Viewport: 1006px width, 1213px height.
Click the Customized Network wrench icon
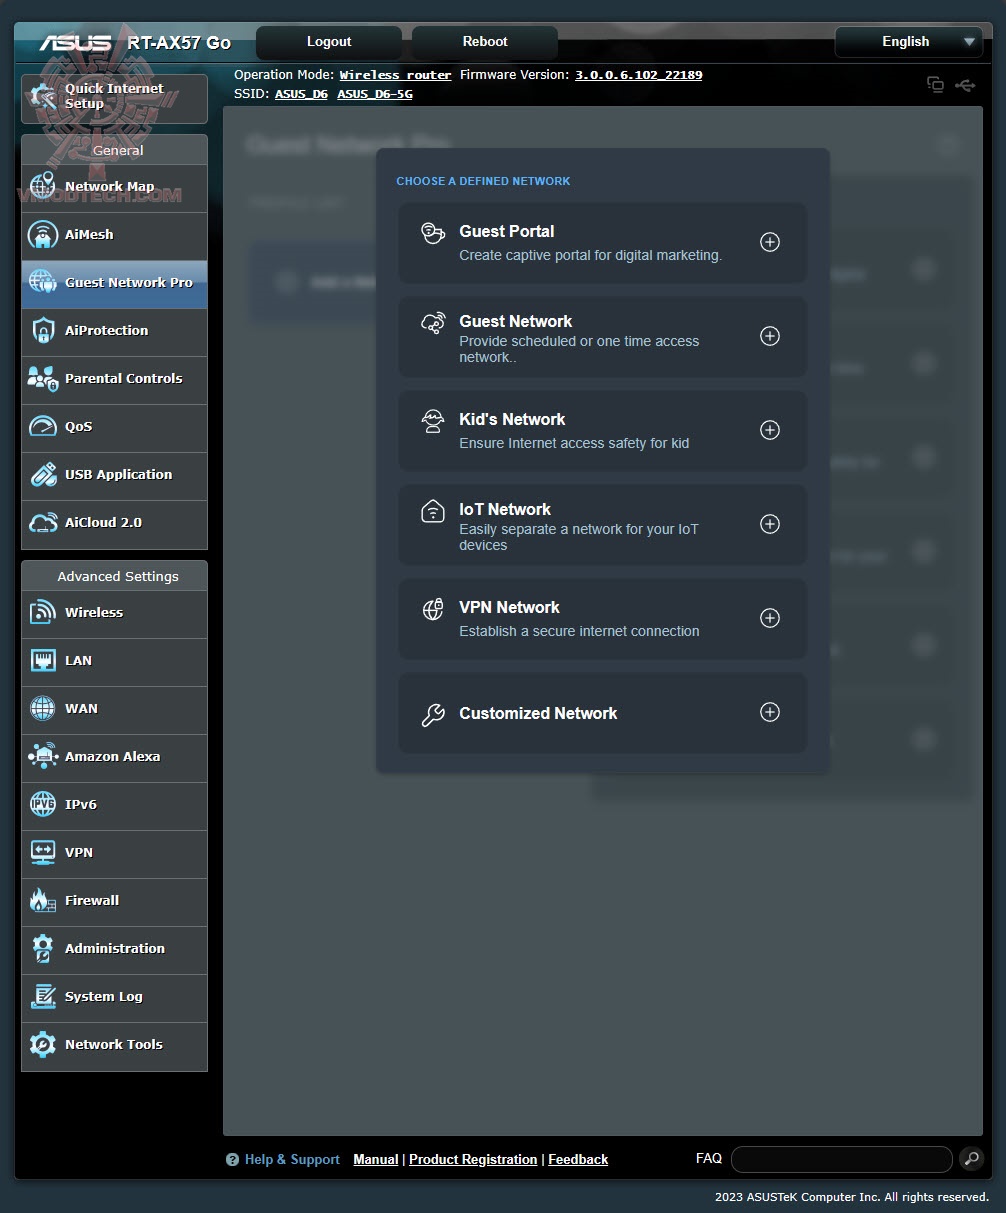tap(433, 714)
